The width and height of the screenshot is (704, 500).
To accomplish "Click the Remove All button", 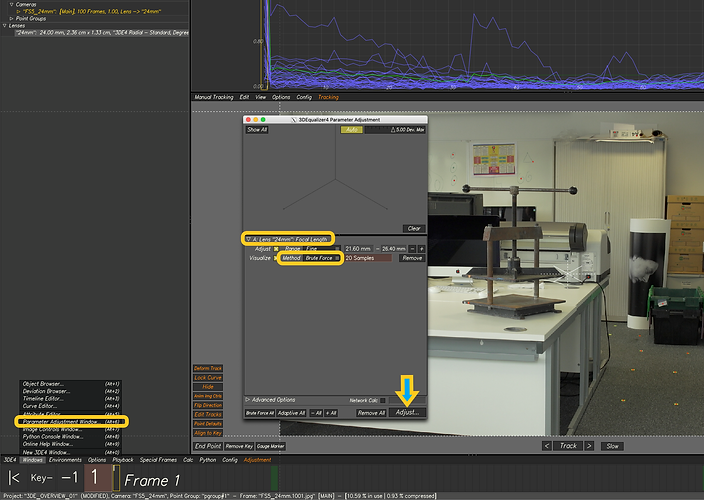I will (x=371, y=413).
